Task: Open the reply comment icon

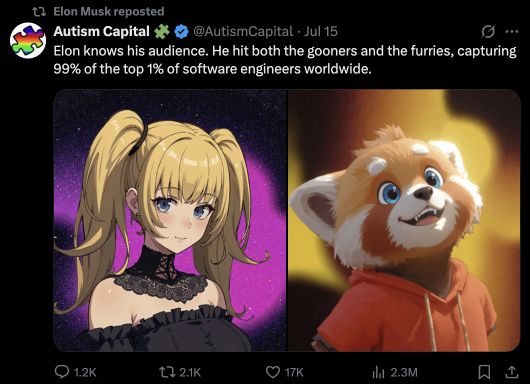Action: pos(62,372)
